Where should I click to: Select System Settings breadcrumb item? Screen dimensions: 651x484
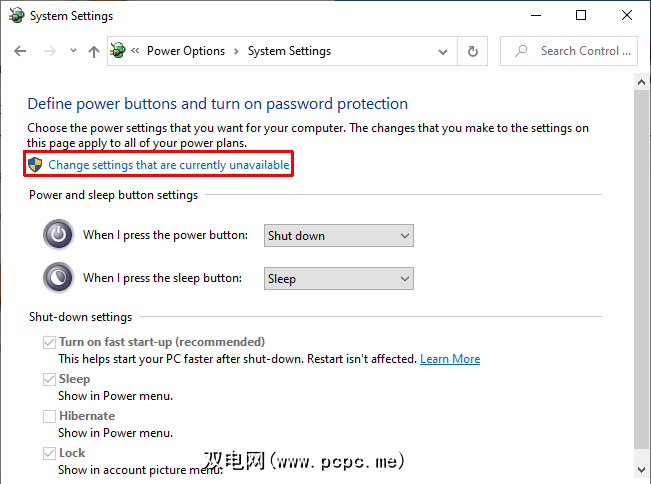click(x=289, y=51)
